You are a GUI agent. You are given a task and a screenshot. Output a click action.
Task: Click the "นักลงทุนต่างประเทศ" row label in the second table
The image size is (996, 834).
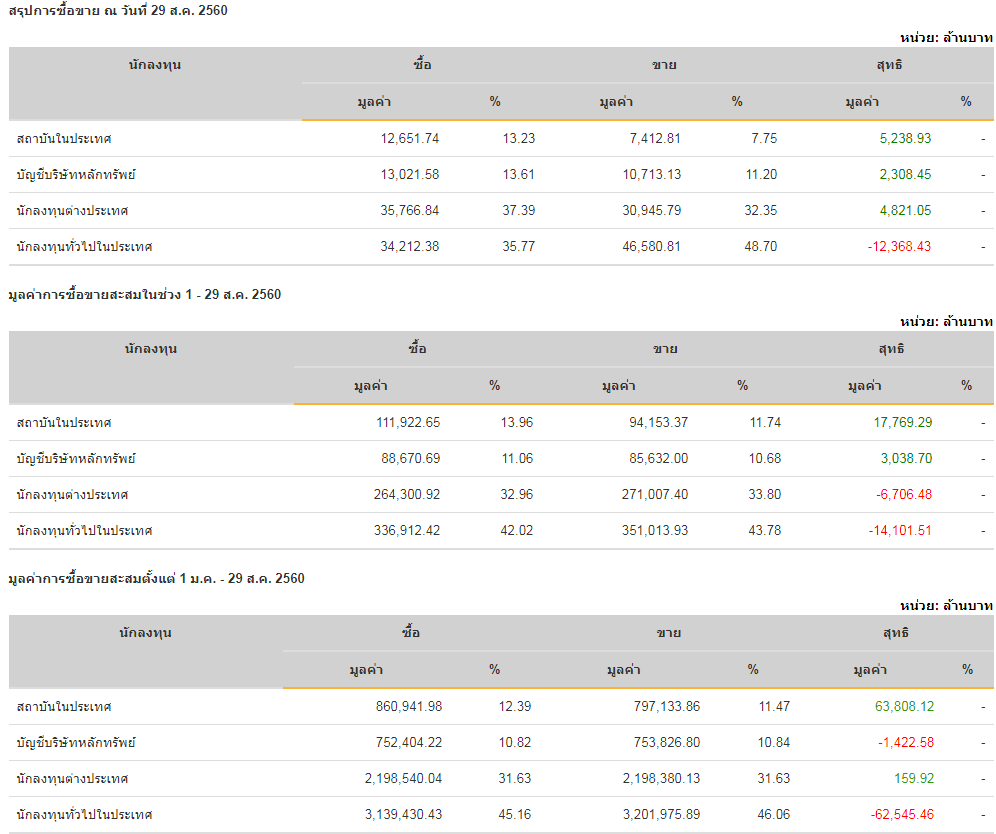pyautogui.click(x=73, y=495)
